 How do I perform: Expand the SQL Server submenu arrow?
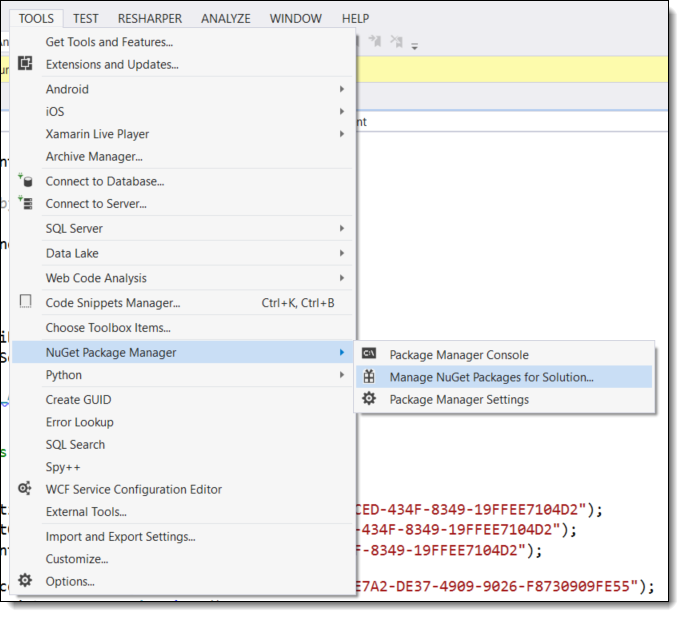click(x=342, y=228)
